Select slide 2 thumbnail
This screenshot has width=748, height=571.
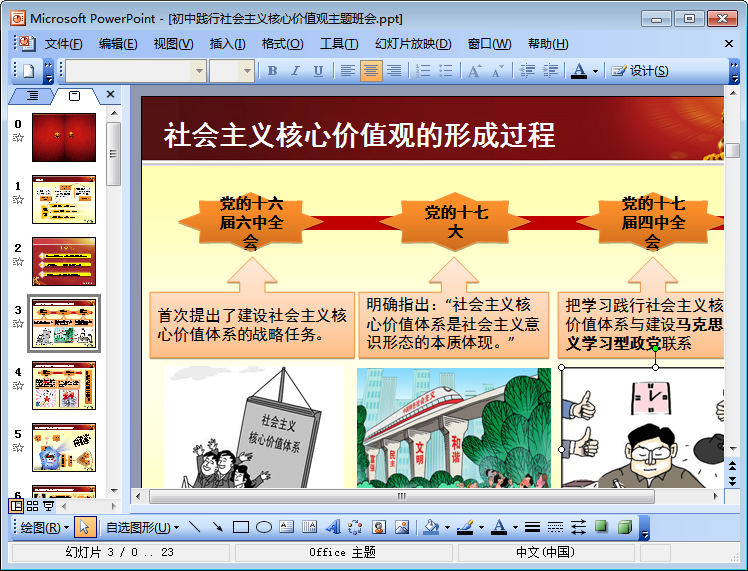pos(64,261)
